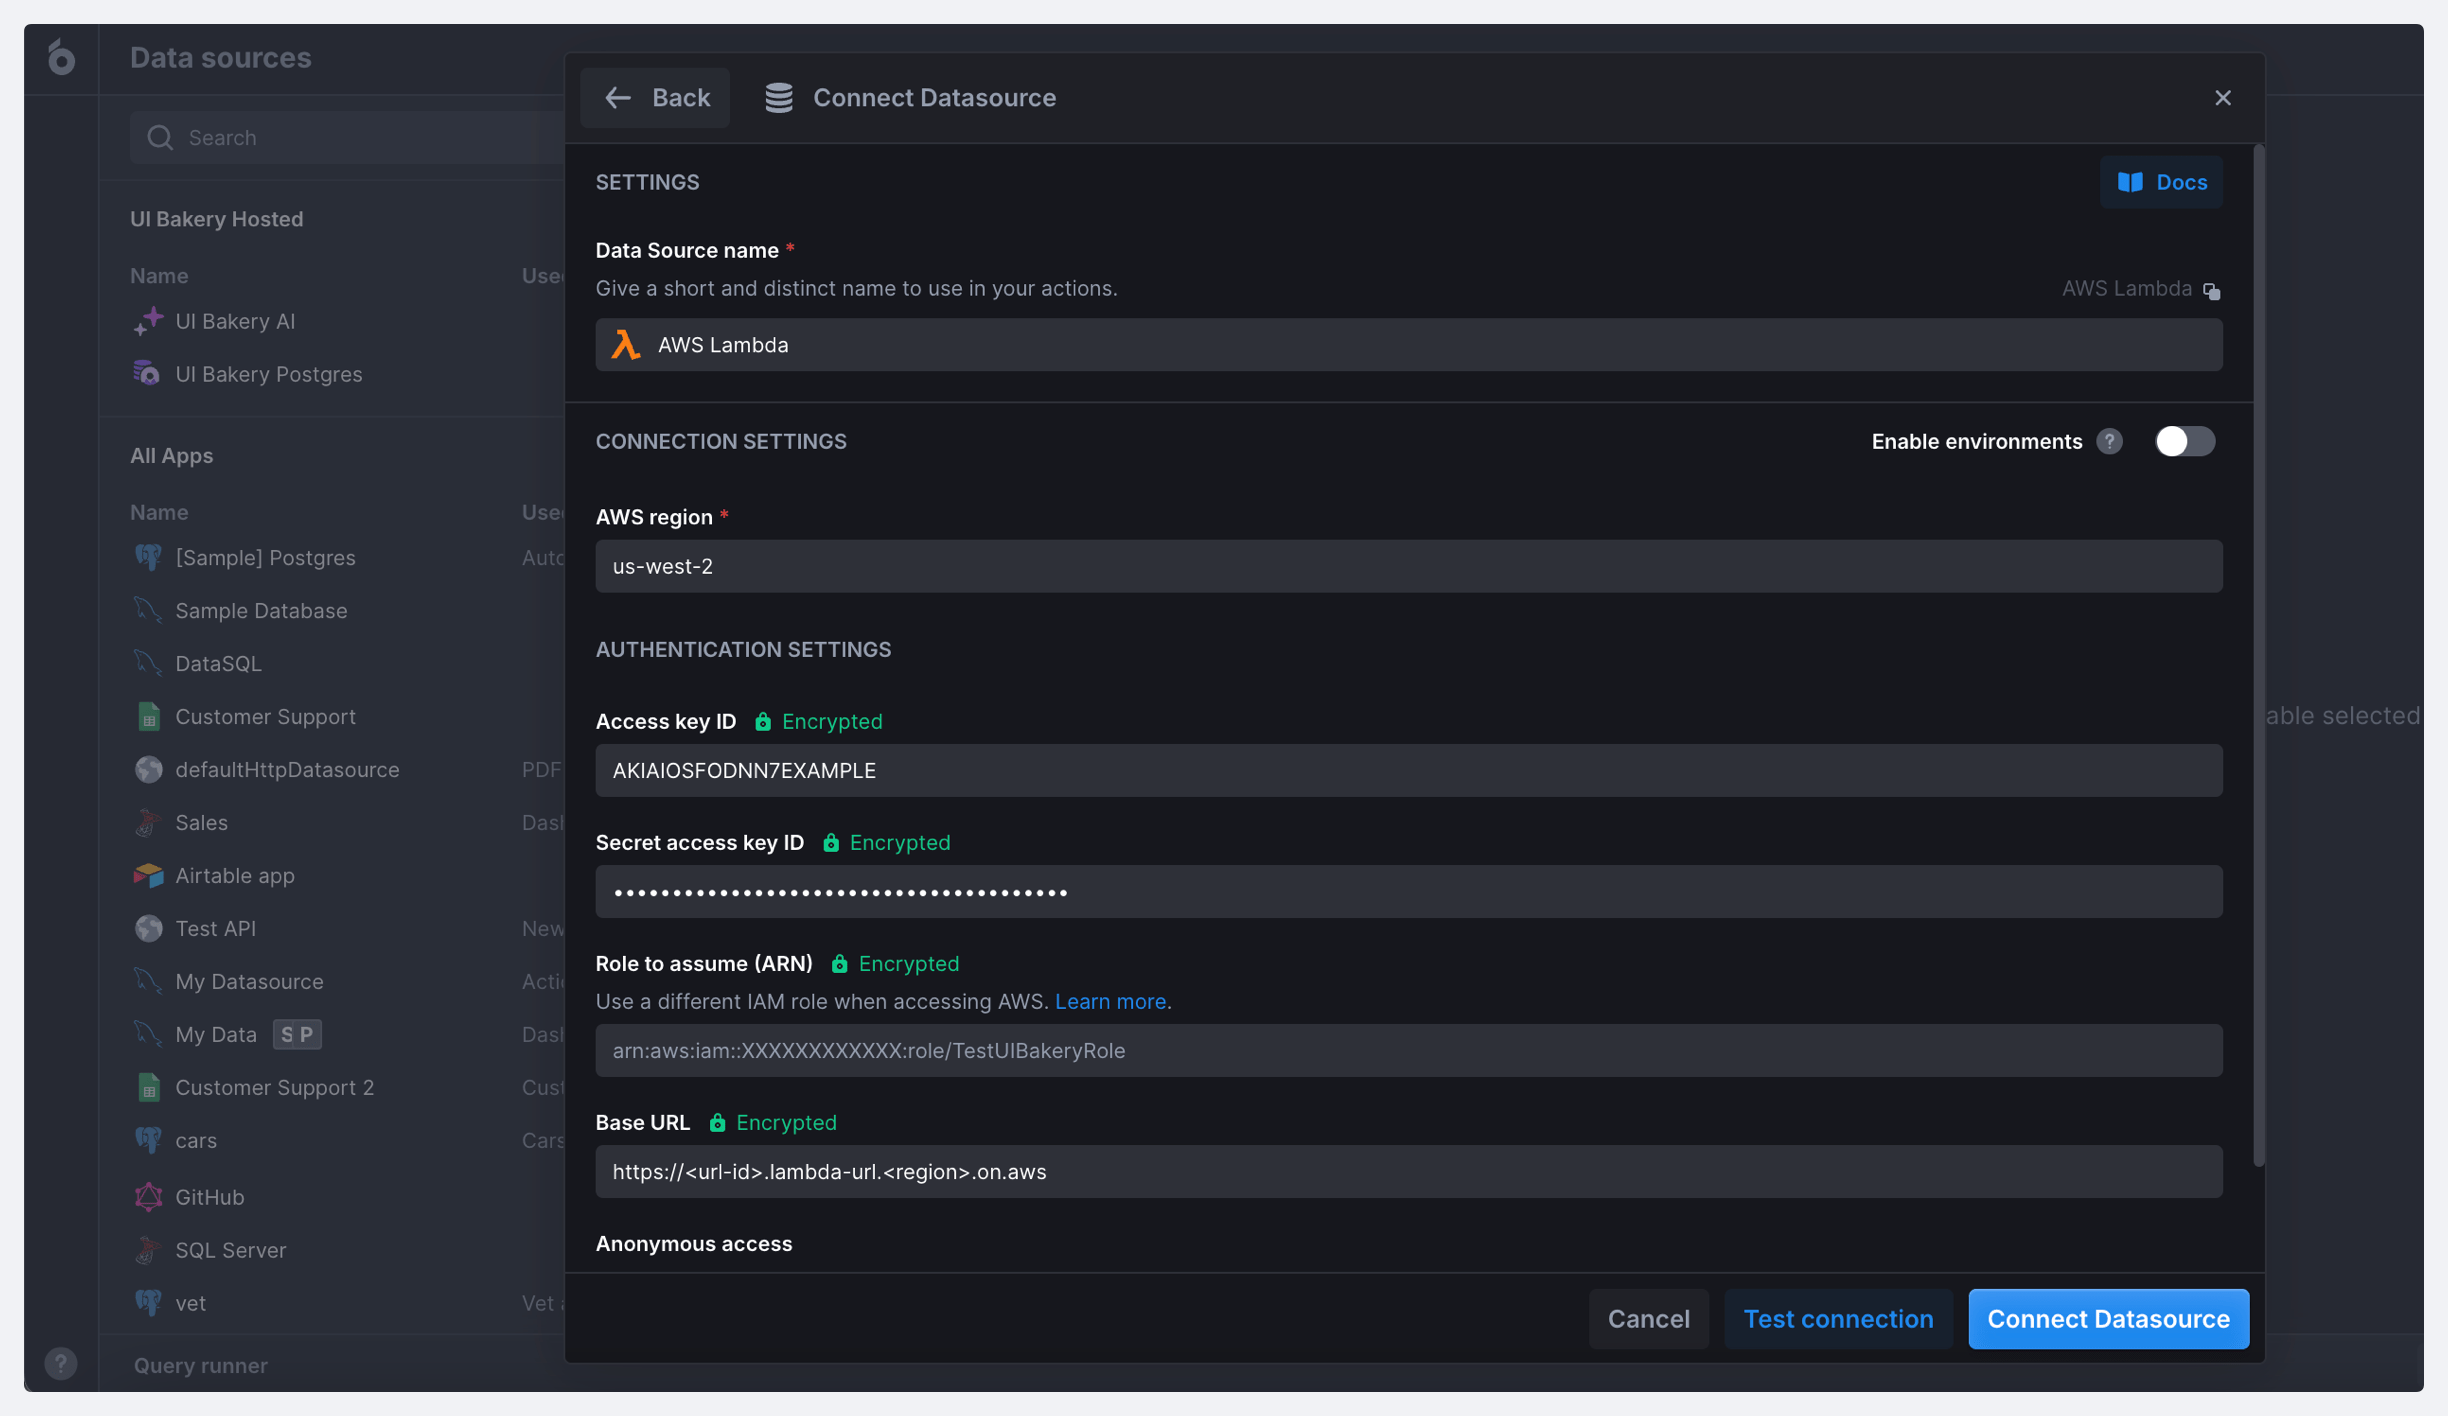Screen dimensions: 2448x1416
Task: Select the My Datasource row
Action: tap(250, 982)
